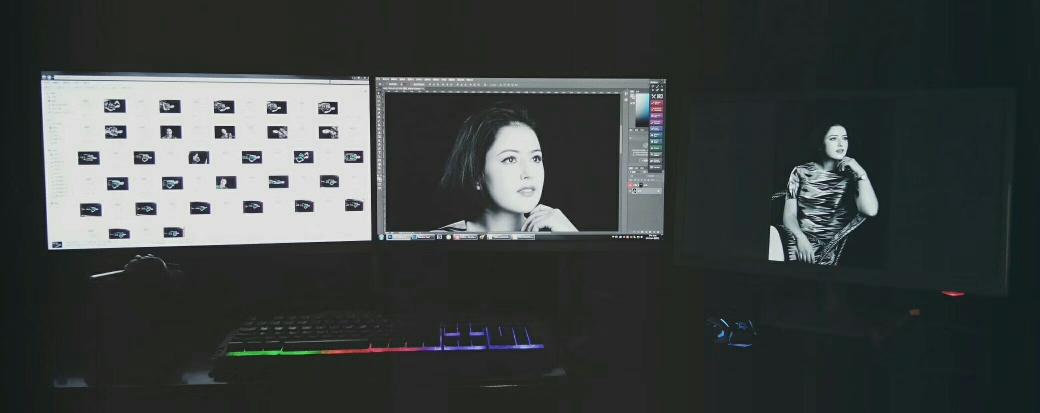Toggle the red-highlighted layer visibility eye
The height and width of the screenshot is (413, 1040).
pos(631,185)
